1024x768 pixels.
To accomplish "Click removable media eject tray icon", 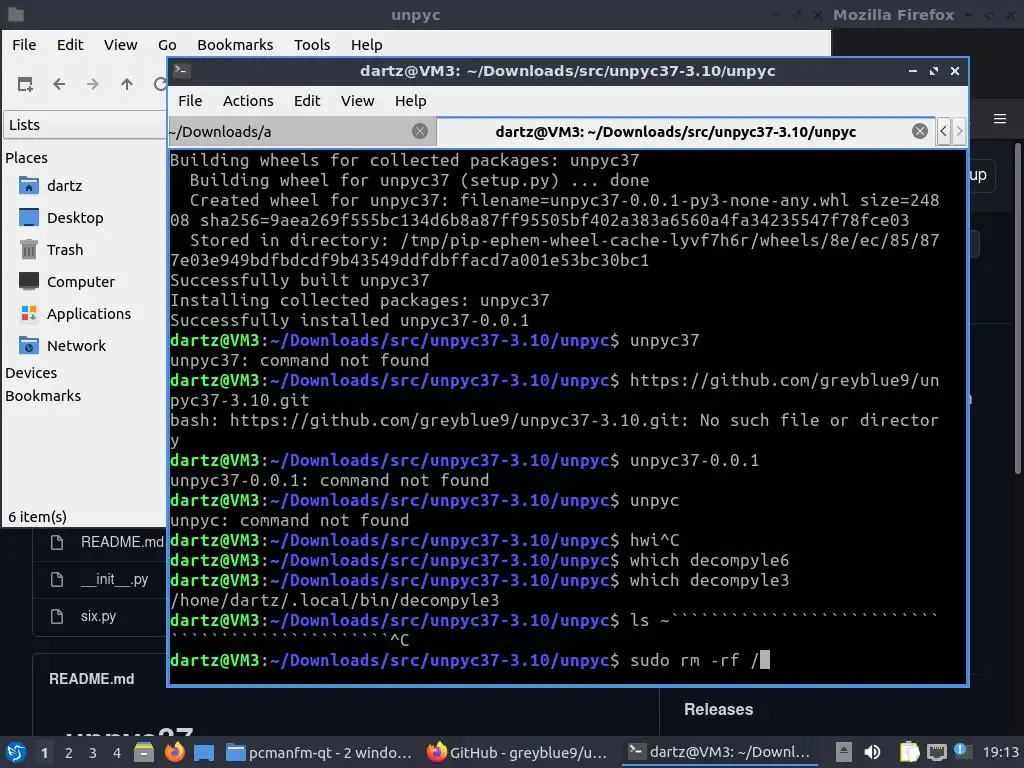I will click(844, 752).
